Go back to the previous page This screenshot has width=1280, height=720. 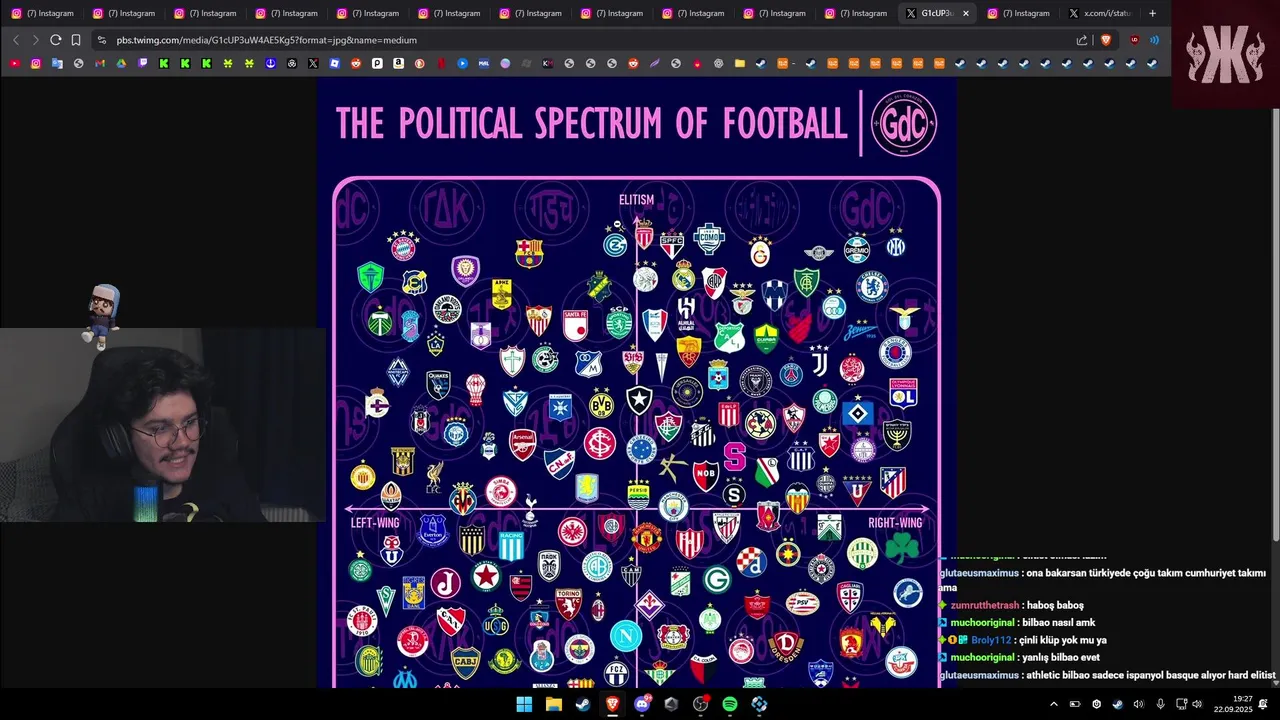[16, 40]
